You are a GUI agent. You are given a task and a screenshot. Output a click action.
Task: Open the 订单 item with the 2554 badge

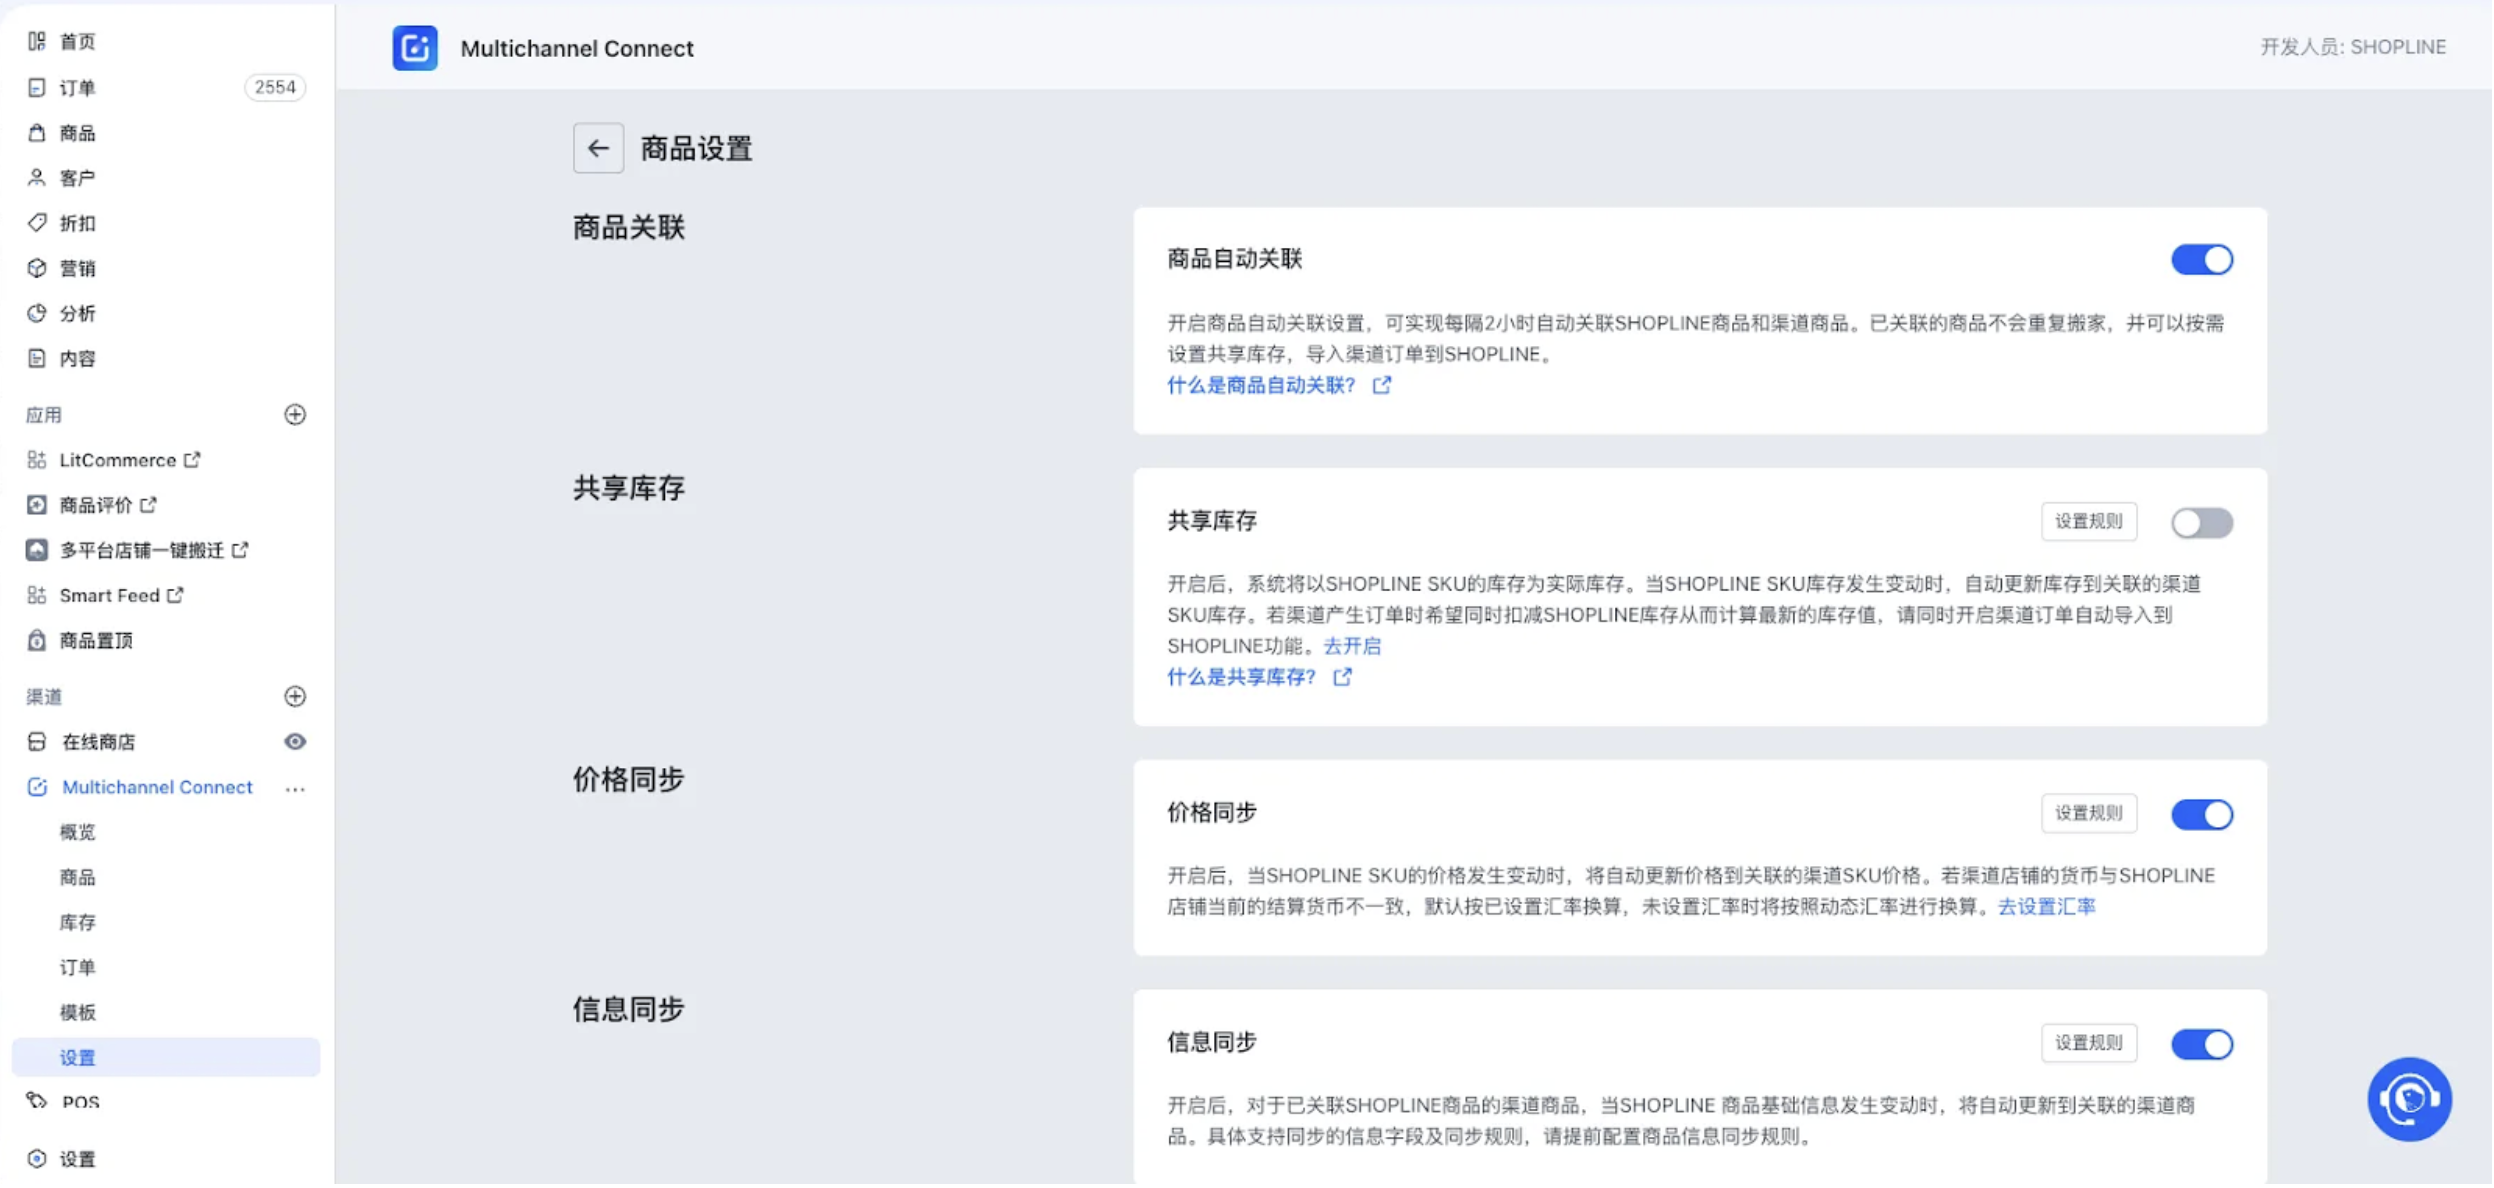[x=78, y=88]
